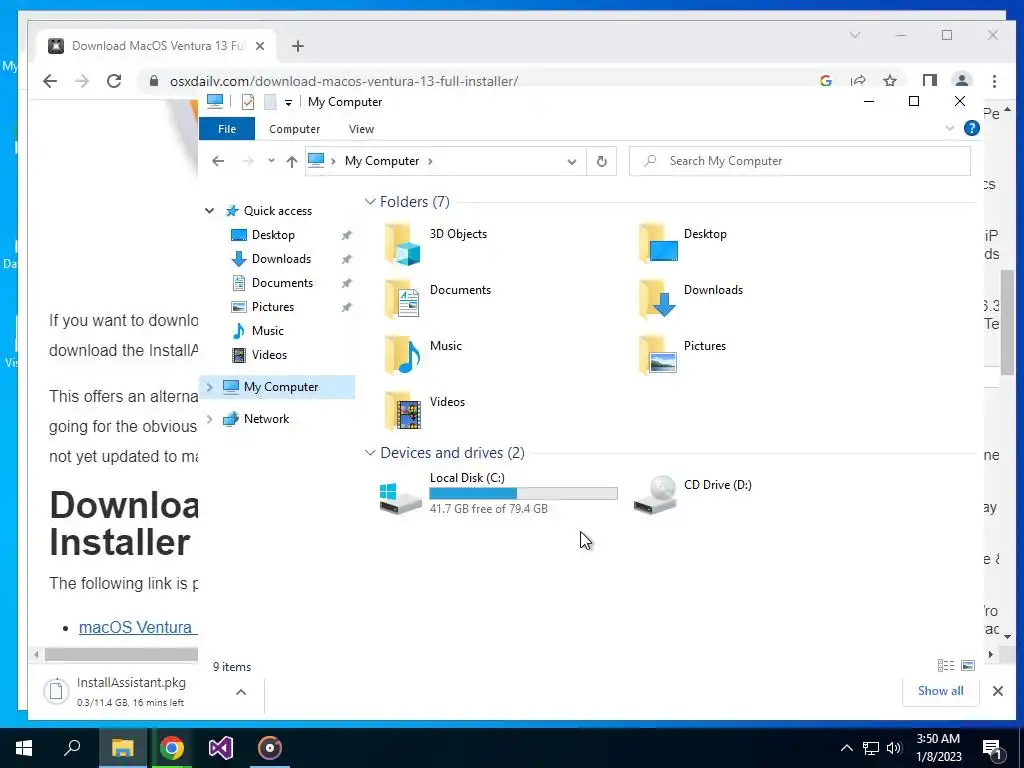Close the Chrome downloads bar
Image resolution: width=1024 pixels, height=768 pixels.
point(998,691)
